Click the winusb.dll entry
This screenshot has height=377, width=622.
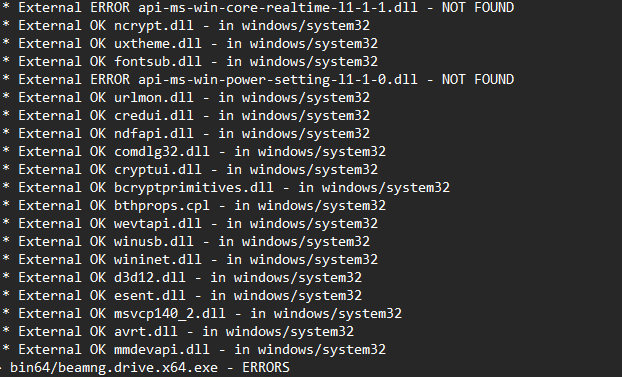tap(186, 242)
